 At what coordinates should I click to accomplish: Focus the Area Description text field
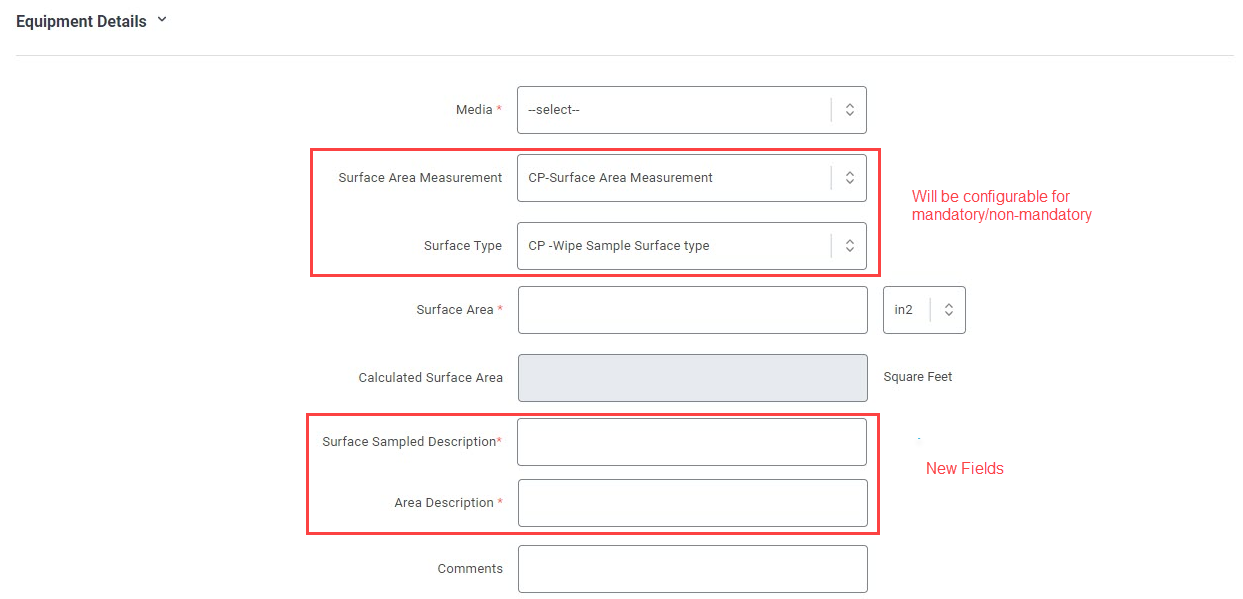click(692, 503)
